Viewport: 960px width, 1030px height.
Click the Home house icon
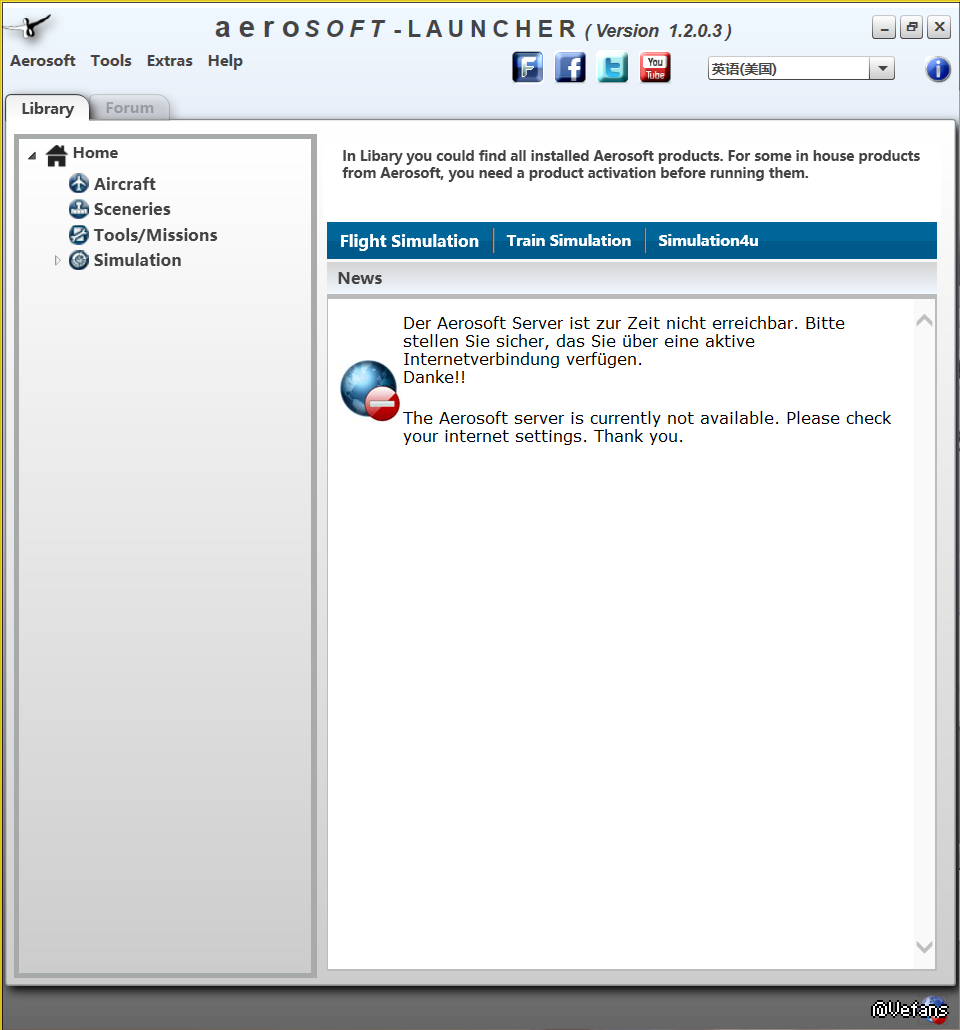tap(57, 155)
